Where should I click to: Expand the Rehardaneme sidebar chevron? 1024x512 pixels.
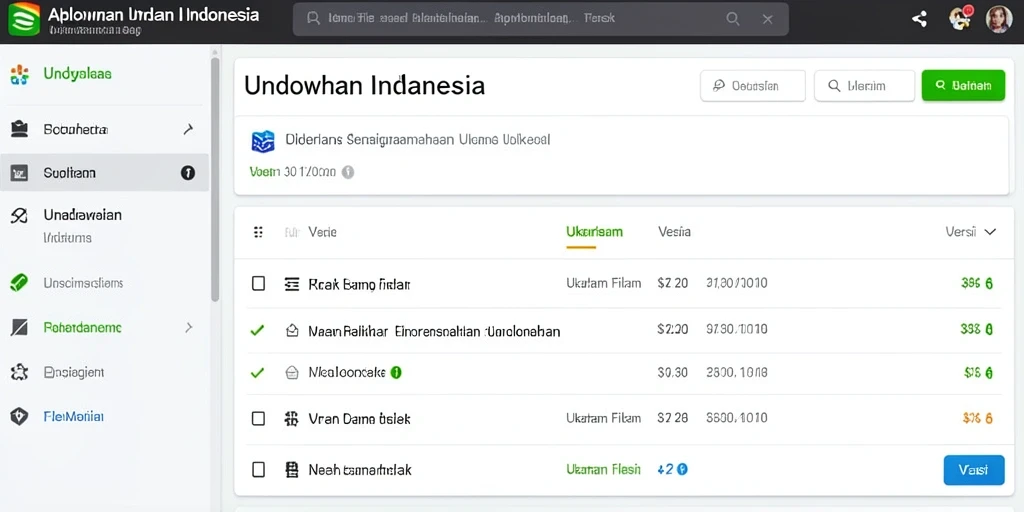point(189,327)
